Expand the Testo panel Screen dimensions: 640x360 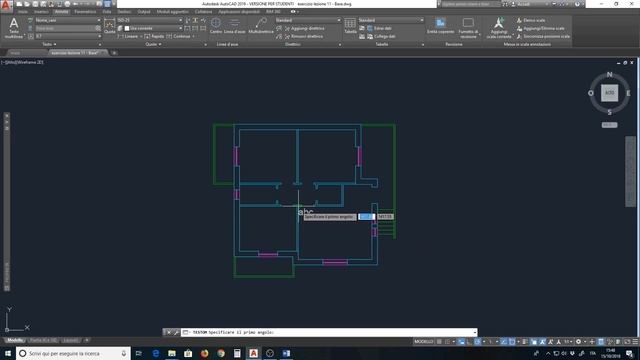[x=49, y=44]
